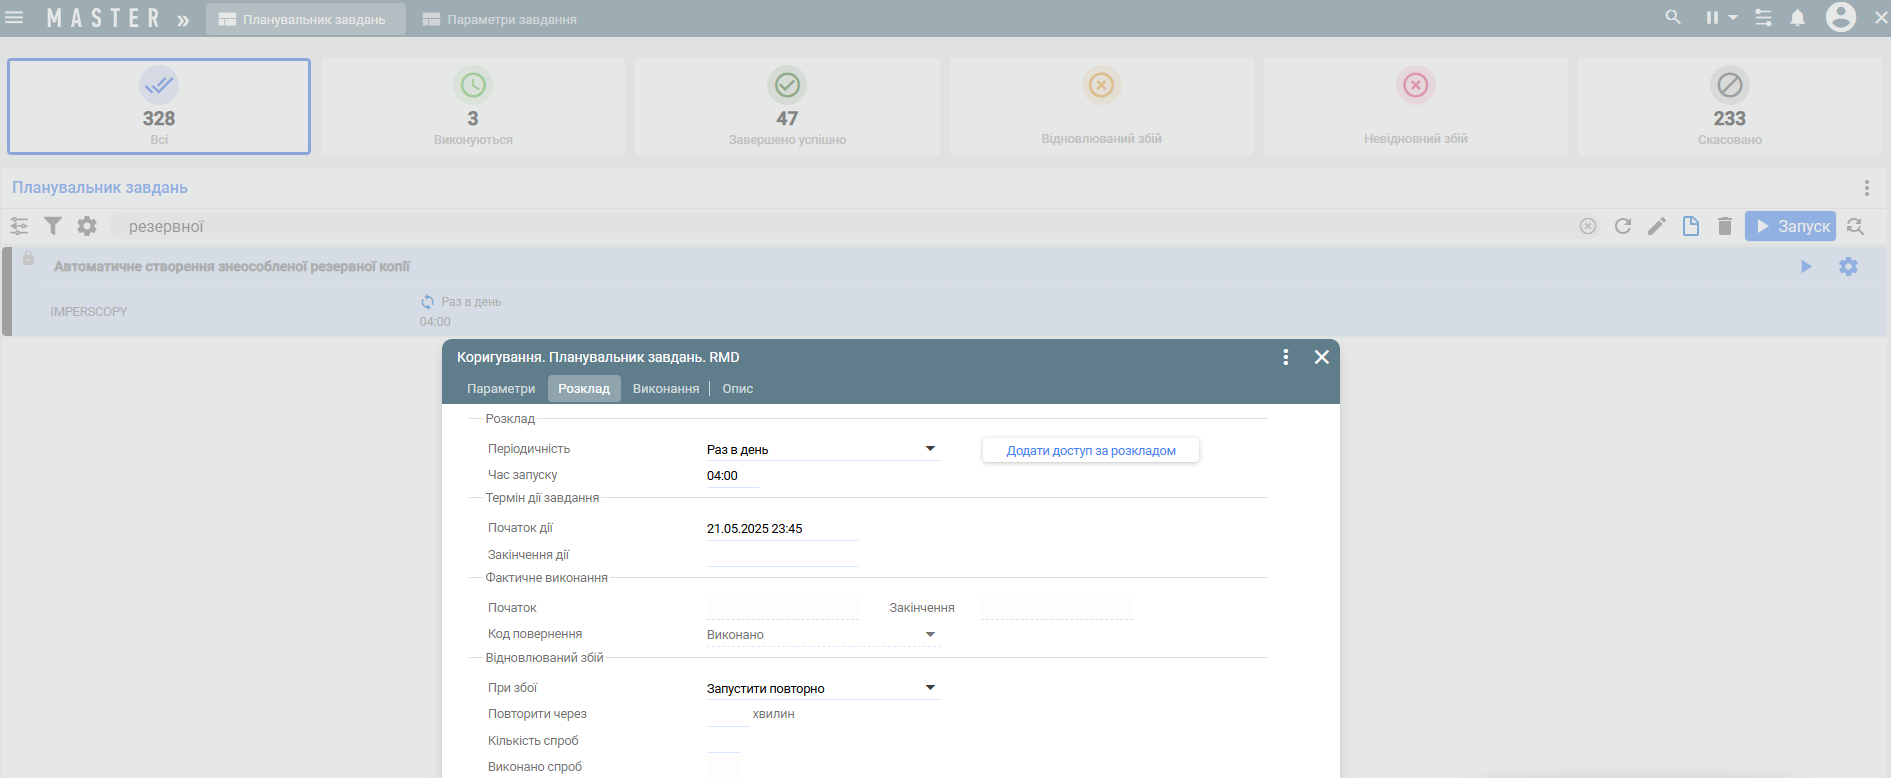Run the task with the row play icon
This screenshot has width=1891, height=778.
tap(1806, 267)
